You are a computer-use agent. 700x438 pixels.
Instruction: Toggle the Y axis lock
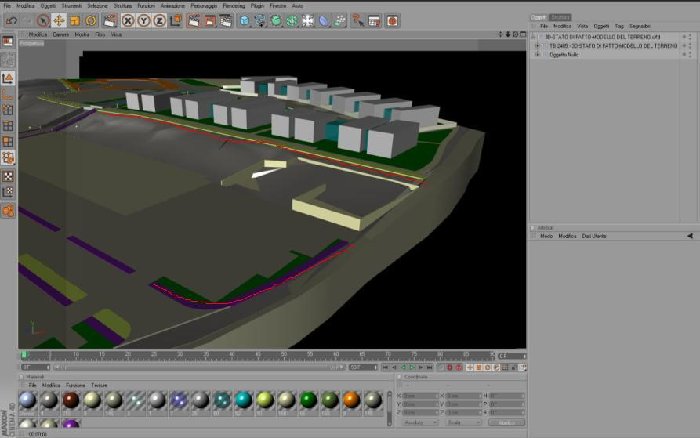(x=144, y=21)
